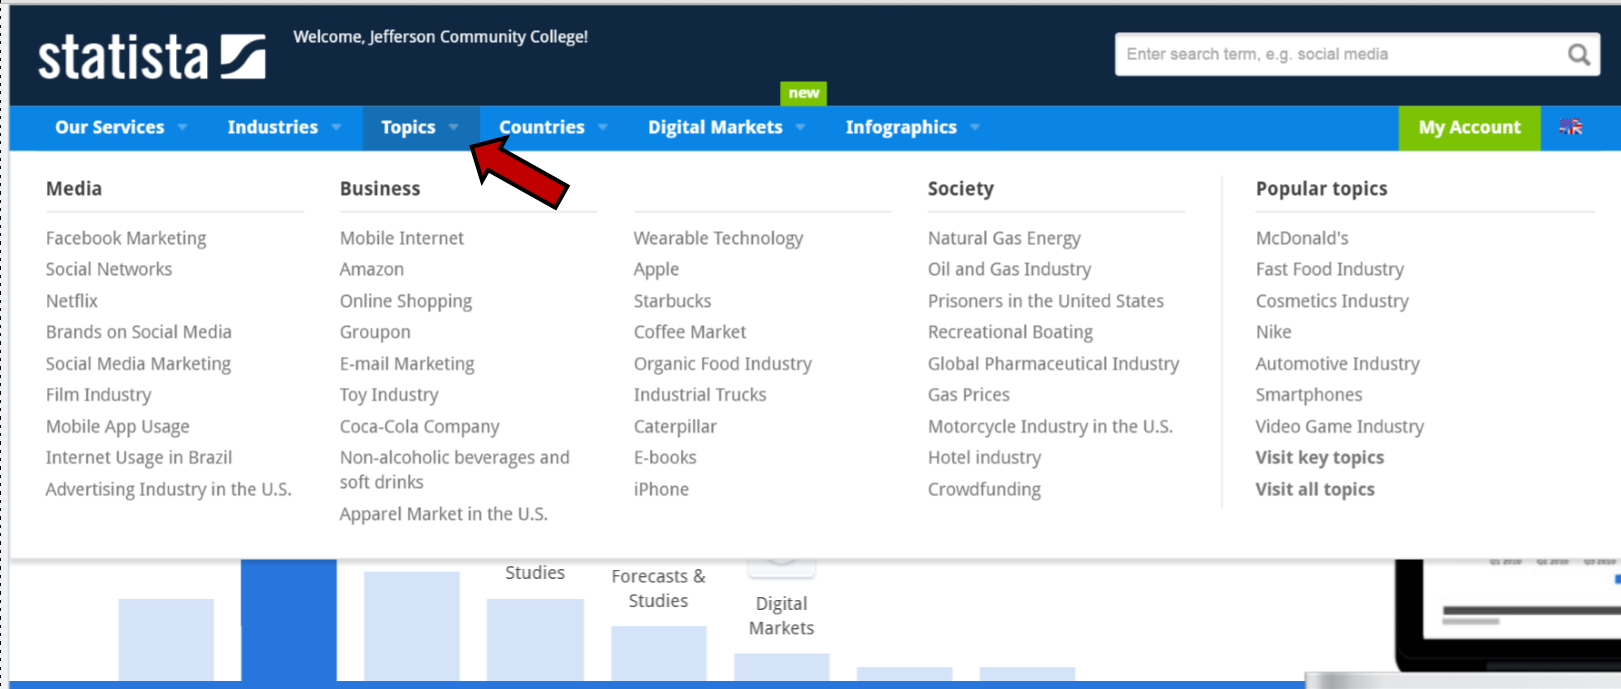The height and width of the screenshot is (689, 1621).
Task: Select the Industrial Trucks topic
Action: (700, 394)
